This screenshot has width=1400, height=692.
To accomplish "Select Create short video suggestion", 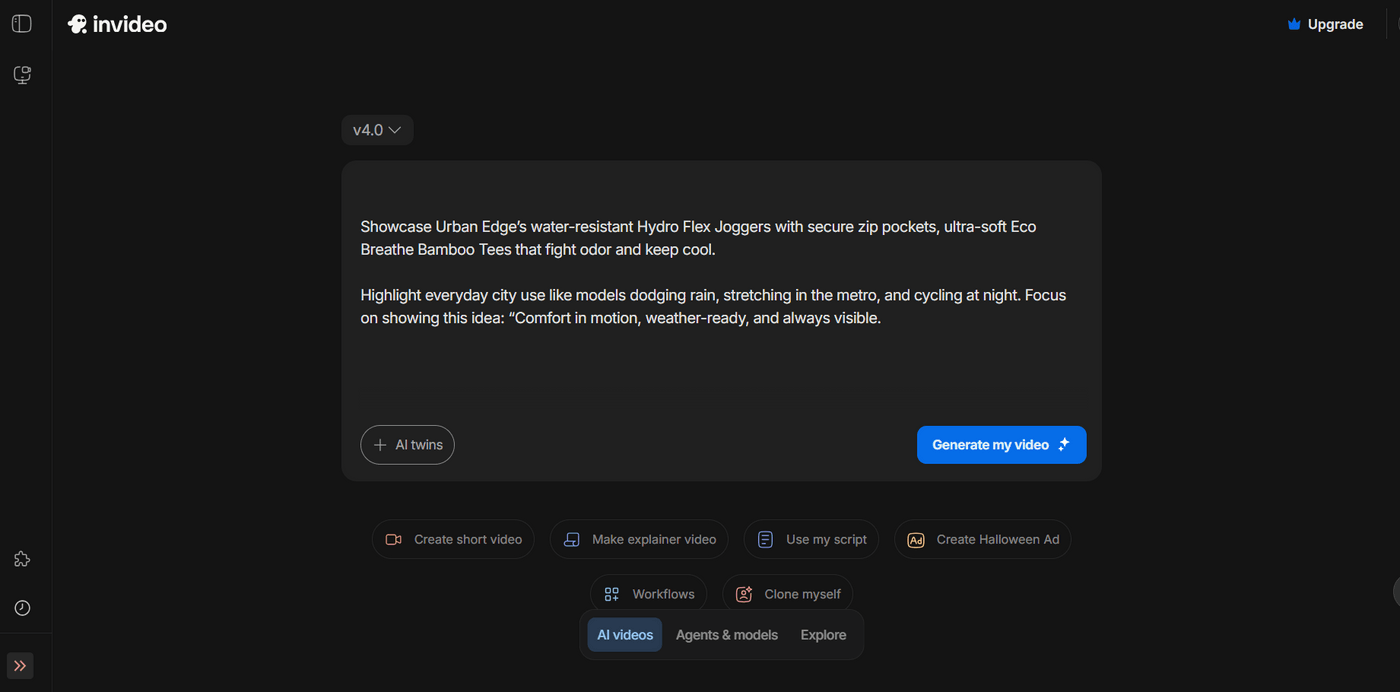I will (454, 540).
